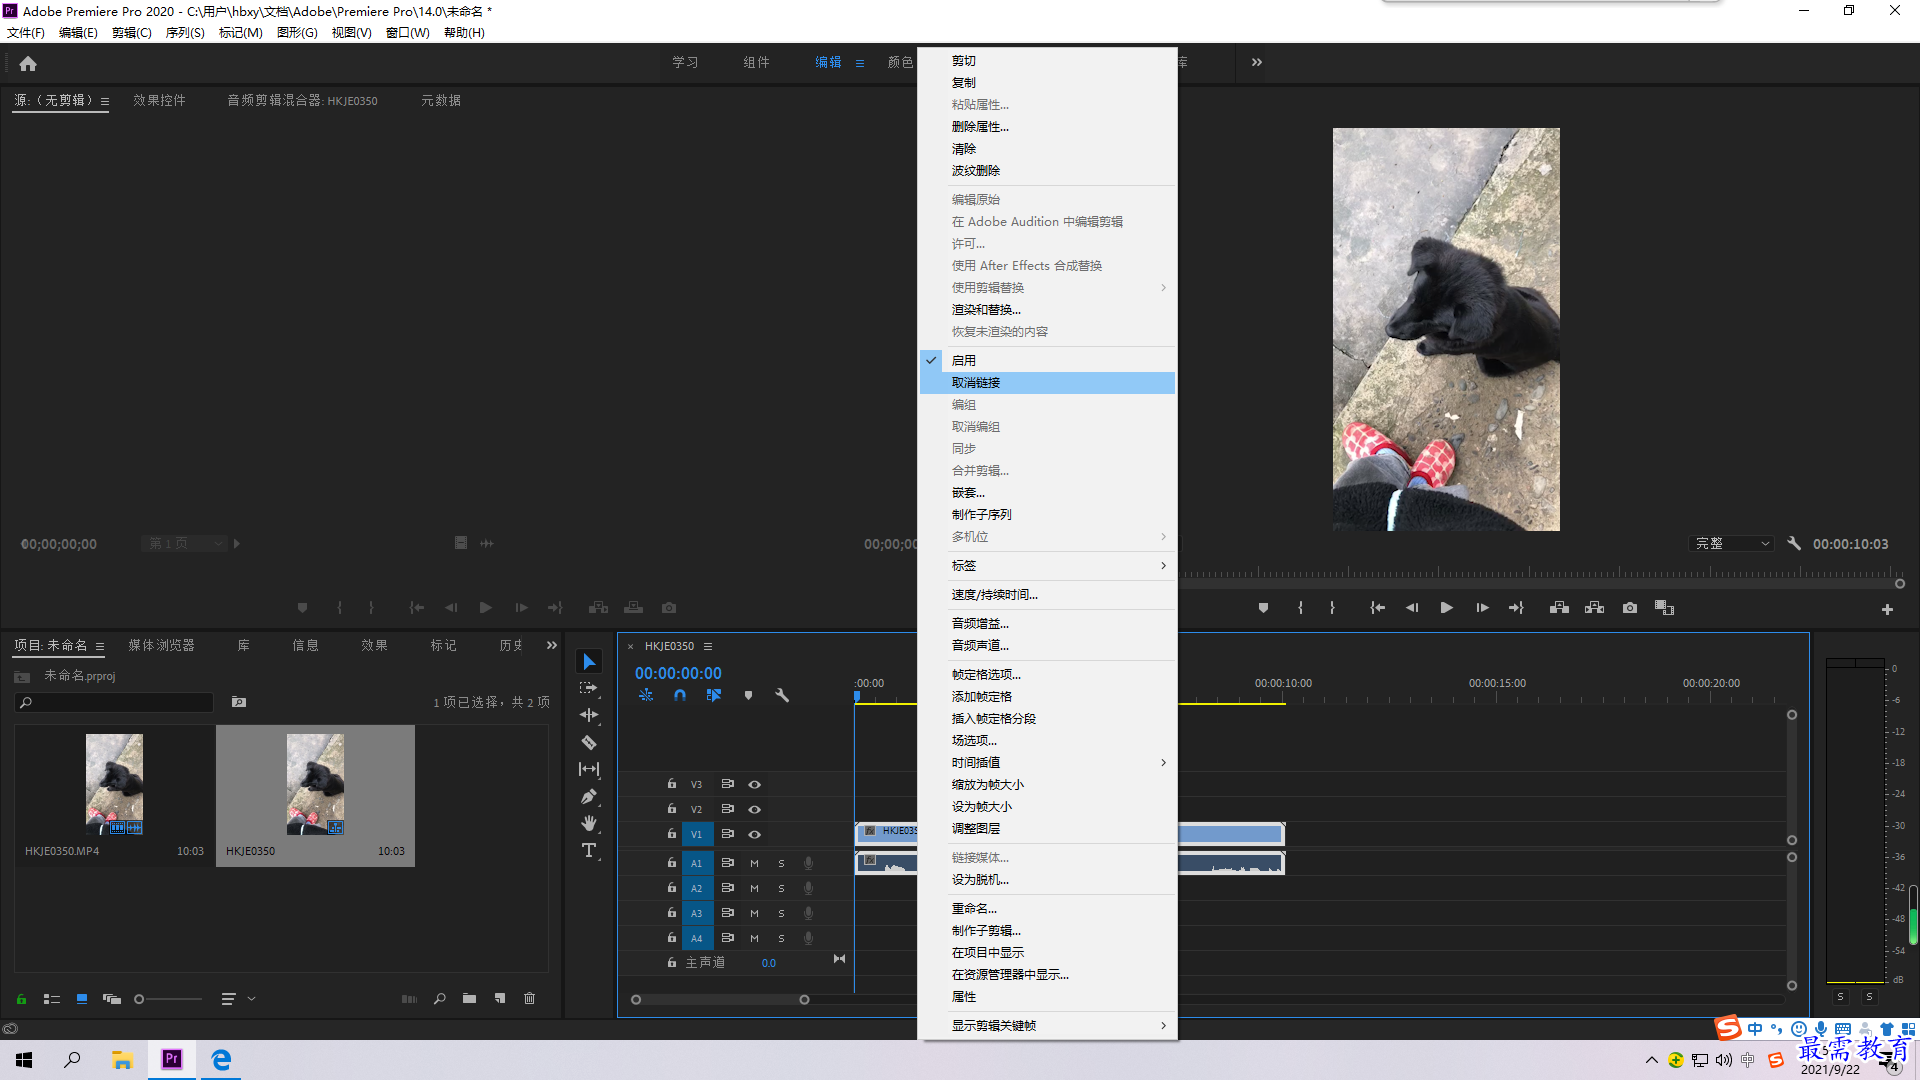Choose 取消链接 from context menu

pyautogui.click(x=1047, y=382)
